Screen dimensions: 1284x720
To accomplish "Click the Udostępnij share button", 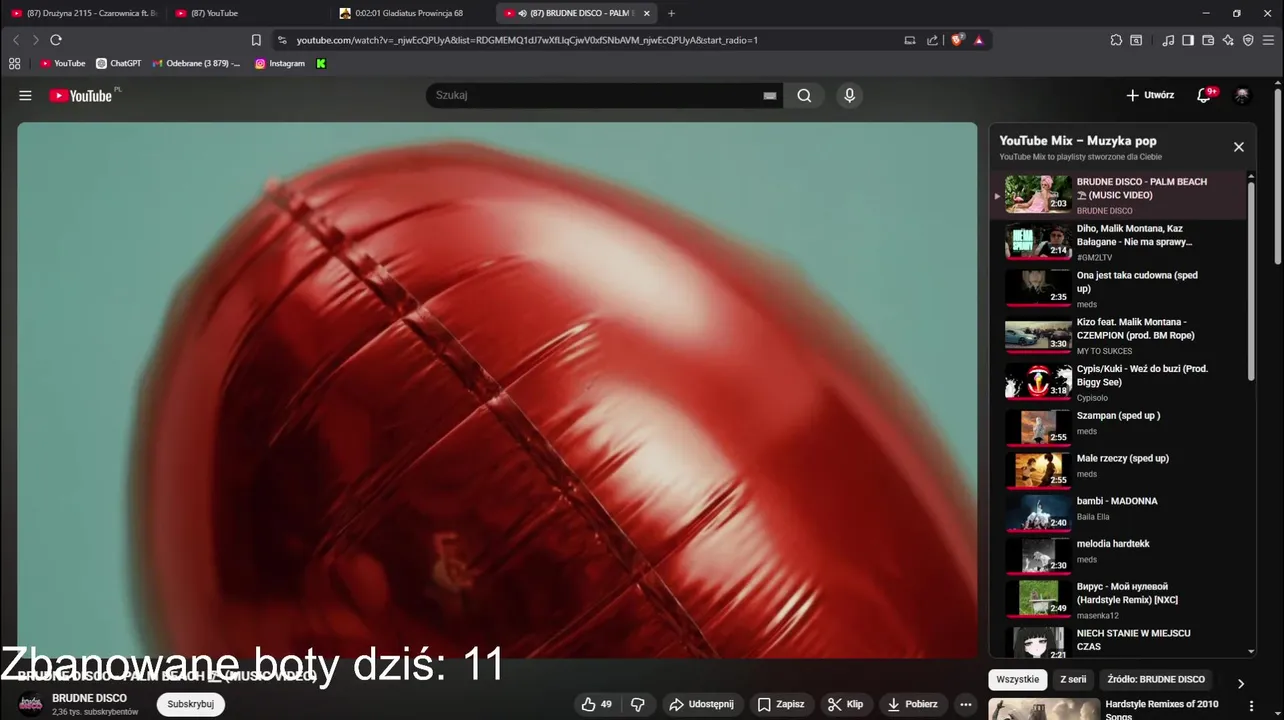I will pos(702,704).
